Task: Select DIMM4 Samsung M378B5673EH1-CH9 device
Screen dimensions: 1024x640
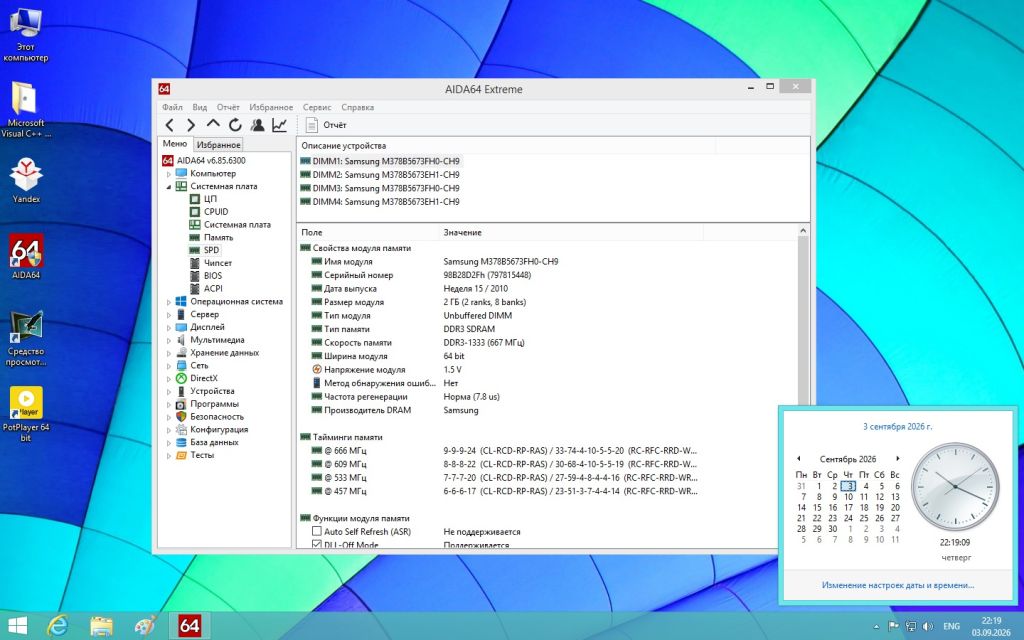Action: (385, 202)
